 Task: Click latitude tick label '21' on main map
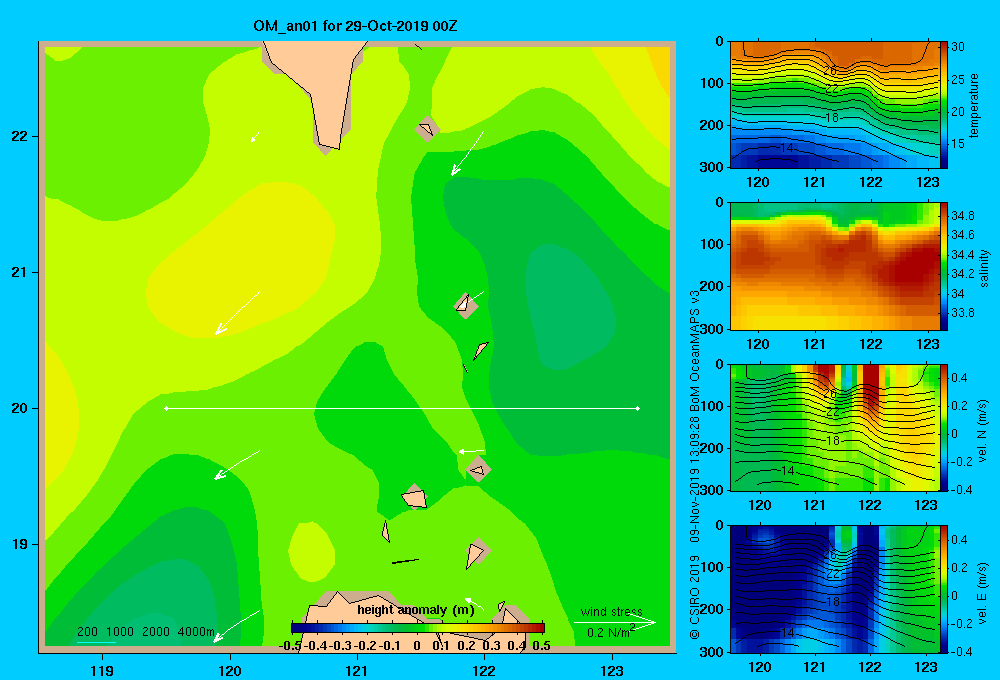click(x=20, y=272)
